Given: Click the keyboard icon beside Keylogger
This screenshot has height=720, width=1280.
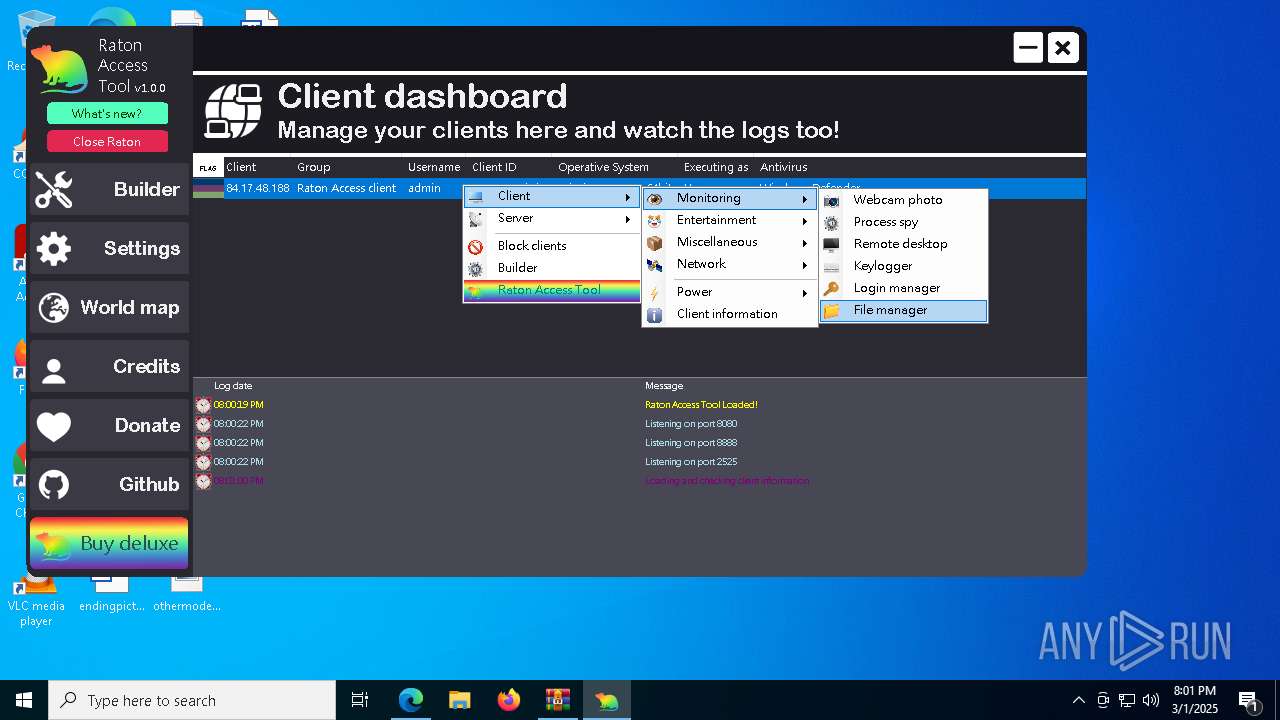Looking at the screenshot, I should coord(831,266).
